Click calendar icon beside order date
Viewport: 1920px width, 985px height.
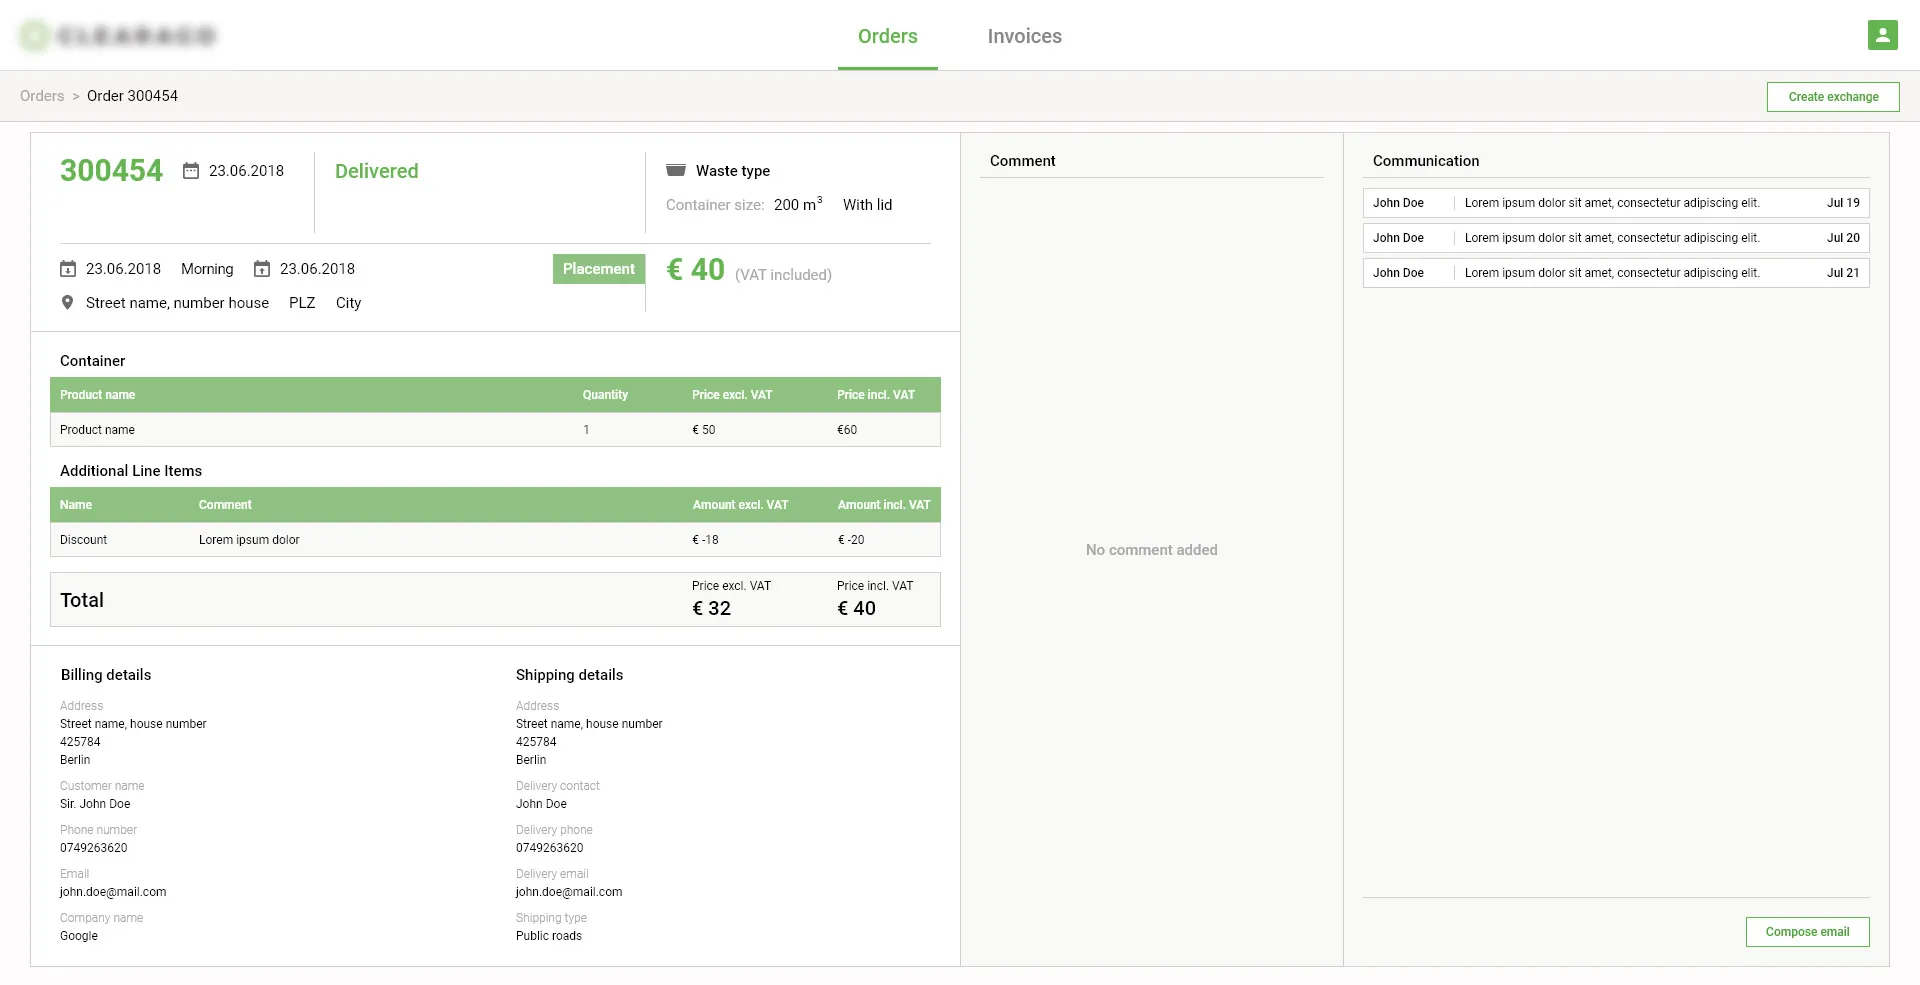[x=190, y=171]
